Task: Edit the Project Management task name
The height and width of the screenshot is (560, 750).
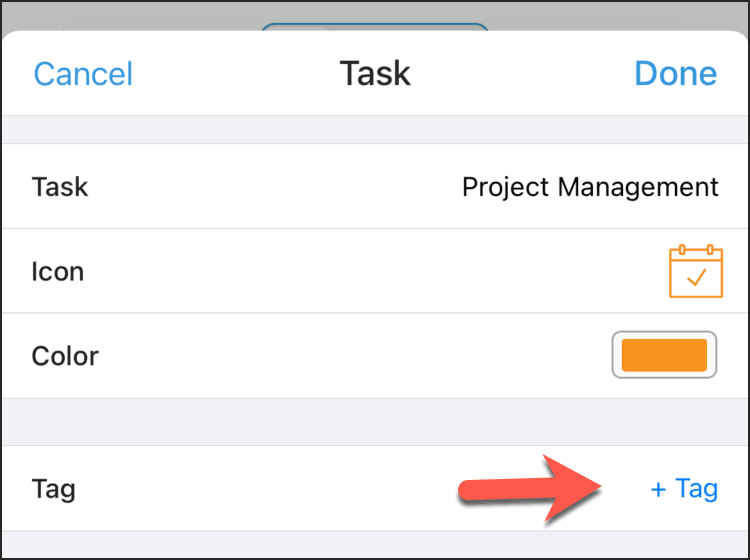Action: (x=590, y=187)
